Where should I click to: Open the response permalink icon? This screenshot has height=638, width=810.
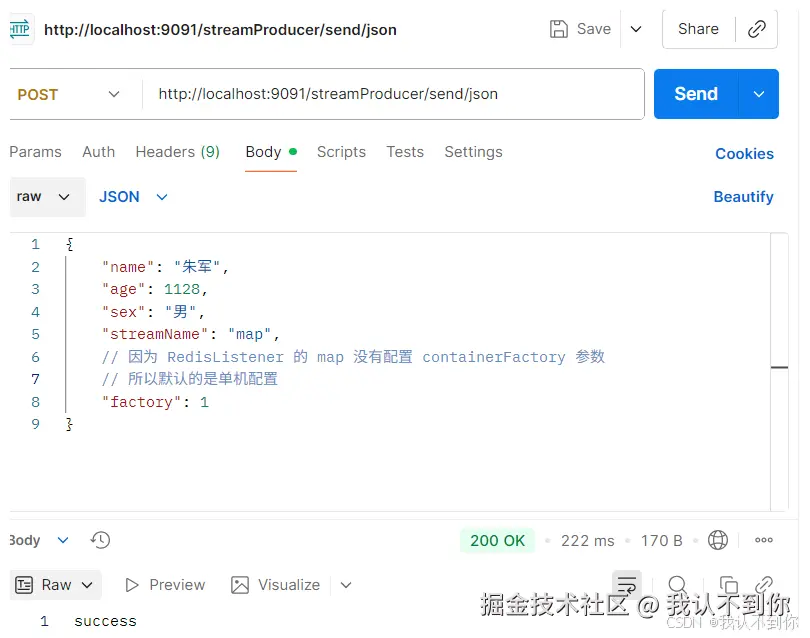764,585
